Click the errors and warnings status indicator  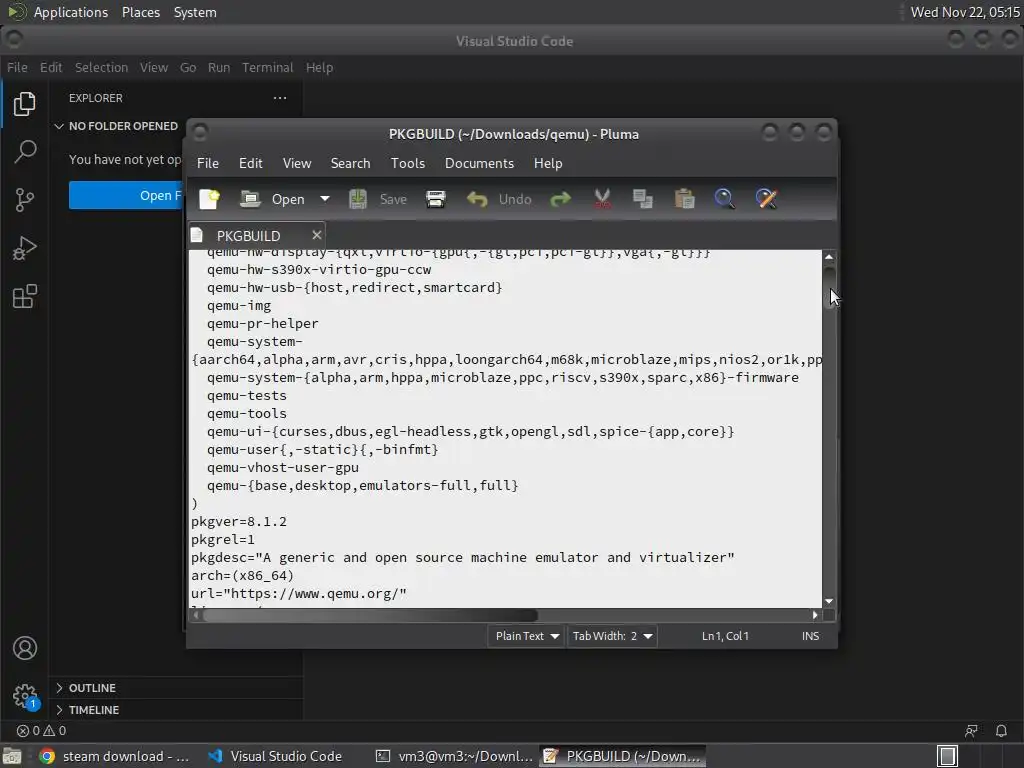pos(41,731)
